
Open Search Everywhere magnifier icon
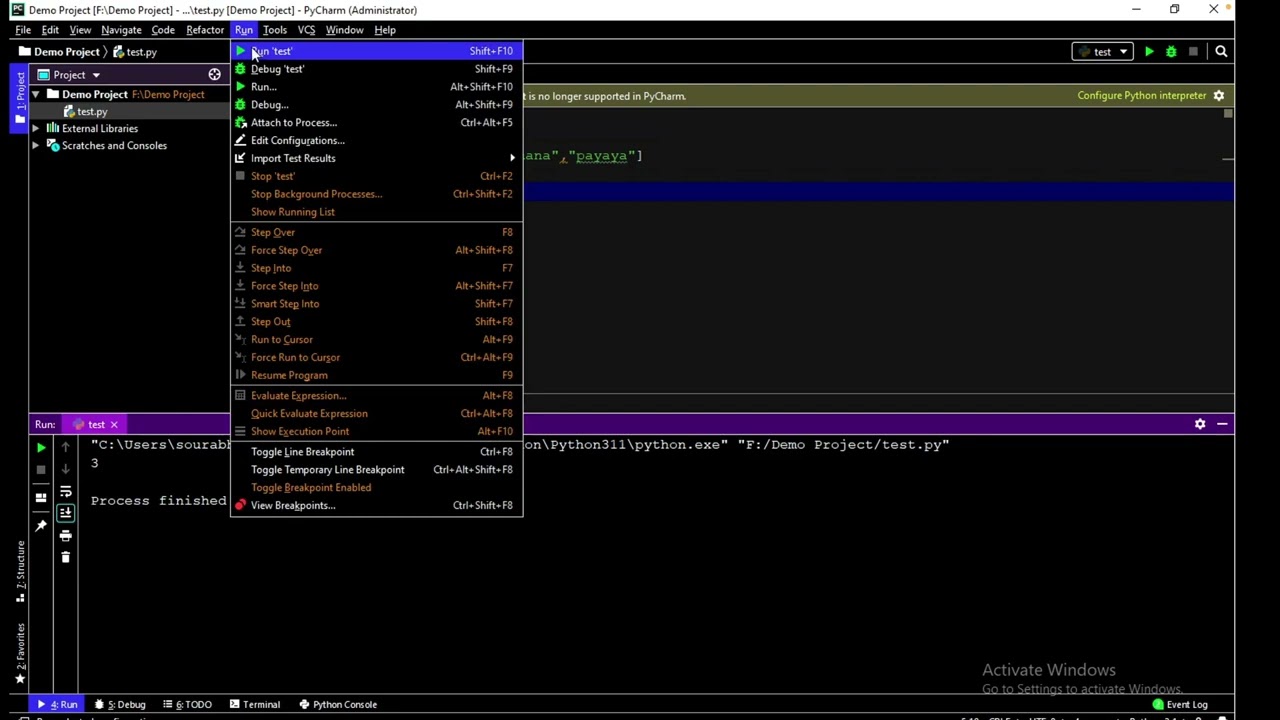click(x=1221, y=52)
